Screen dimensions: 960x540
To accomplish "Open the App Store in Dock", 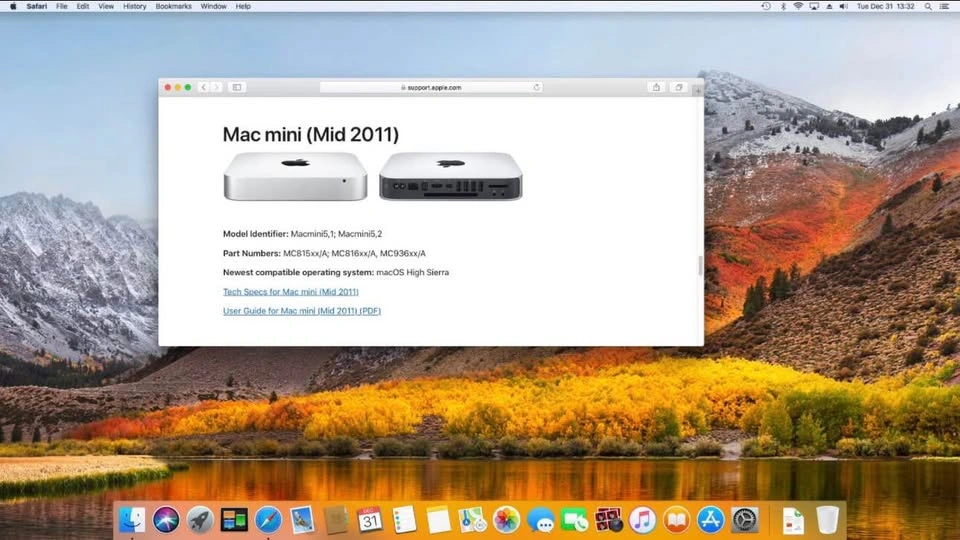I will click(x=710, y=520).
